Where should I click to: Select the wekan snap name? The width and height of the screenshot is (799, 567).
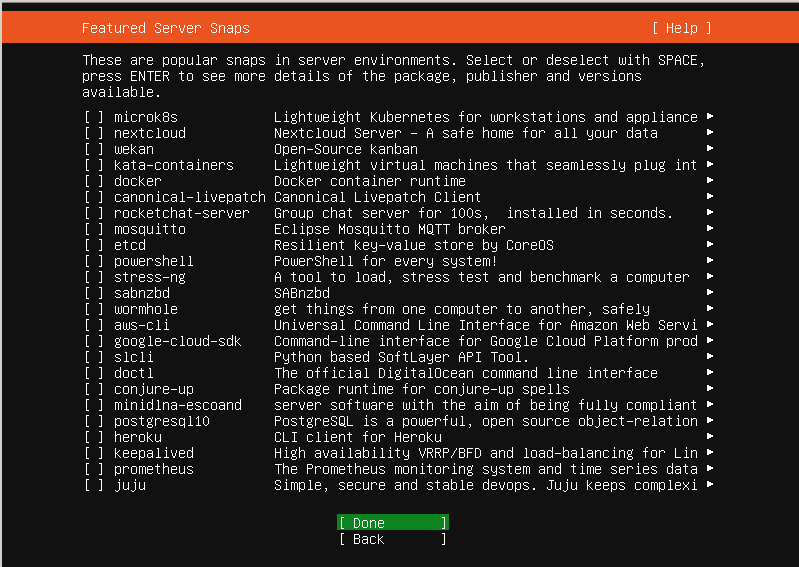[x=134, y=149]
